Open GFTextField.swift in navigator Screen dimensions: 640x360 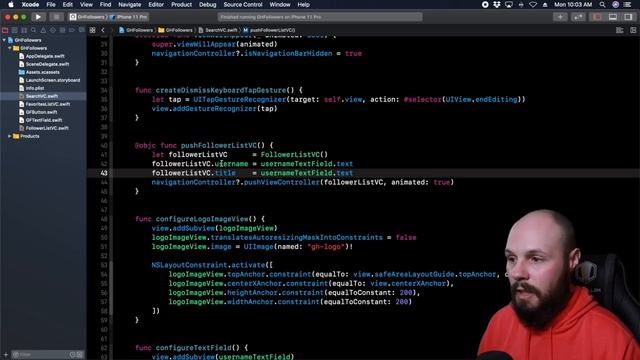pos(40,120)
